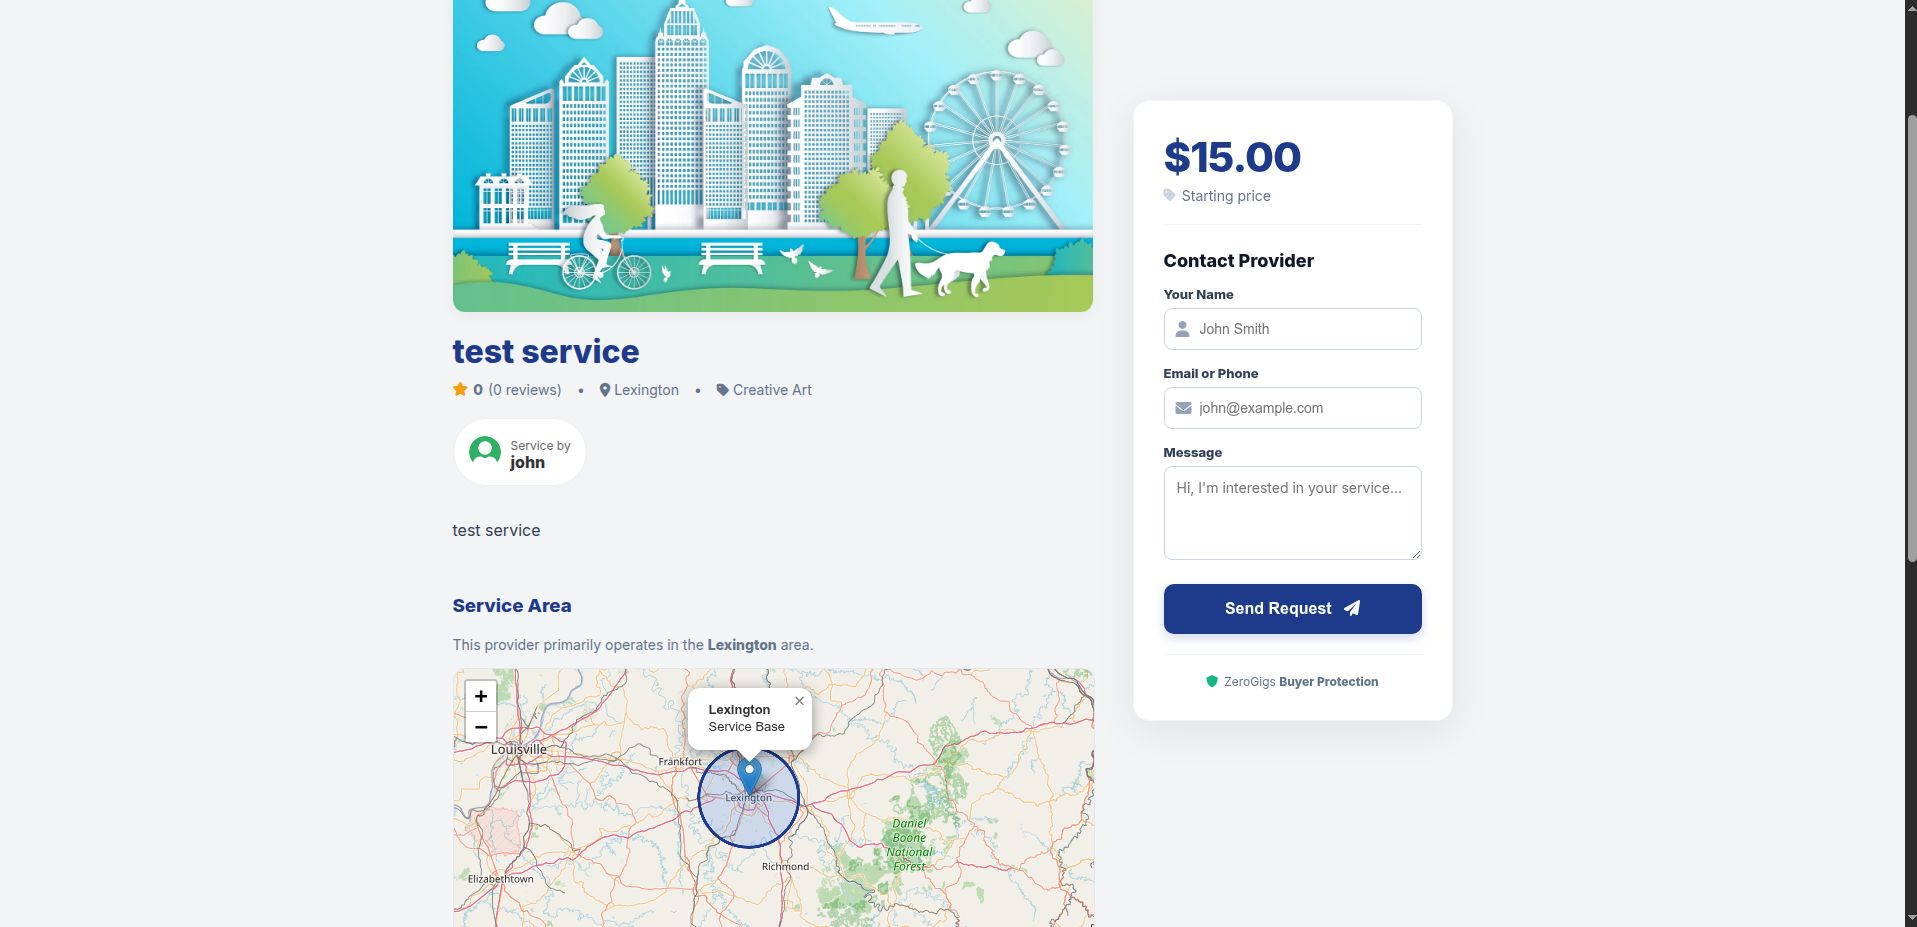The height and width of the screenshot is (927, 1917).
Task: Click into the Message text area
Action: coord(1292,513)
